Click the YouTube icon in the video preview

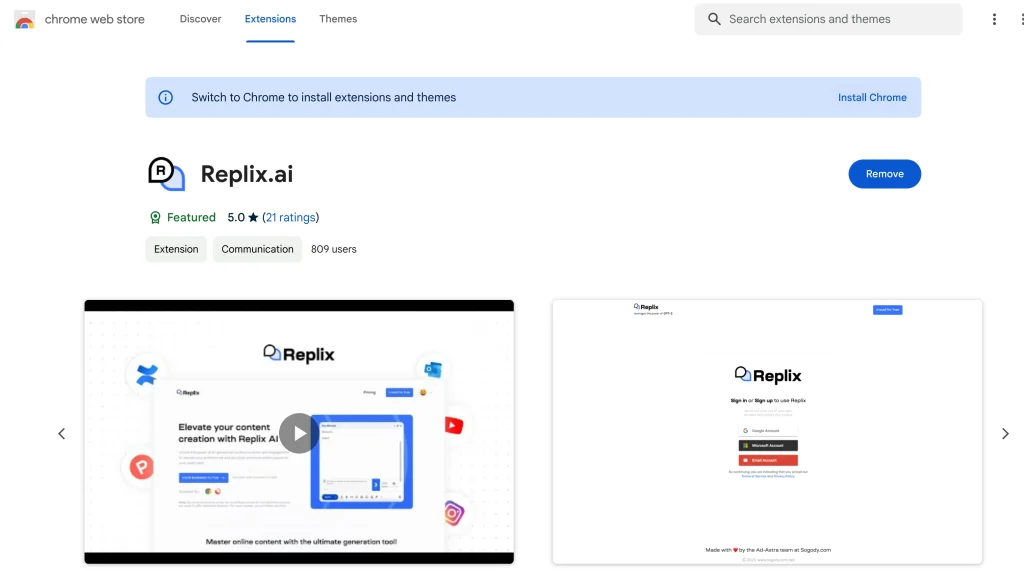point(454,425)
